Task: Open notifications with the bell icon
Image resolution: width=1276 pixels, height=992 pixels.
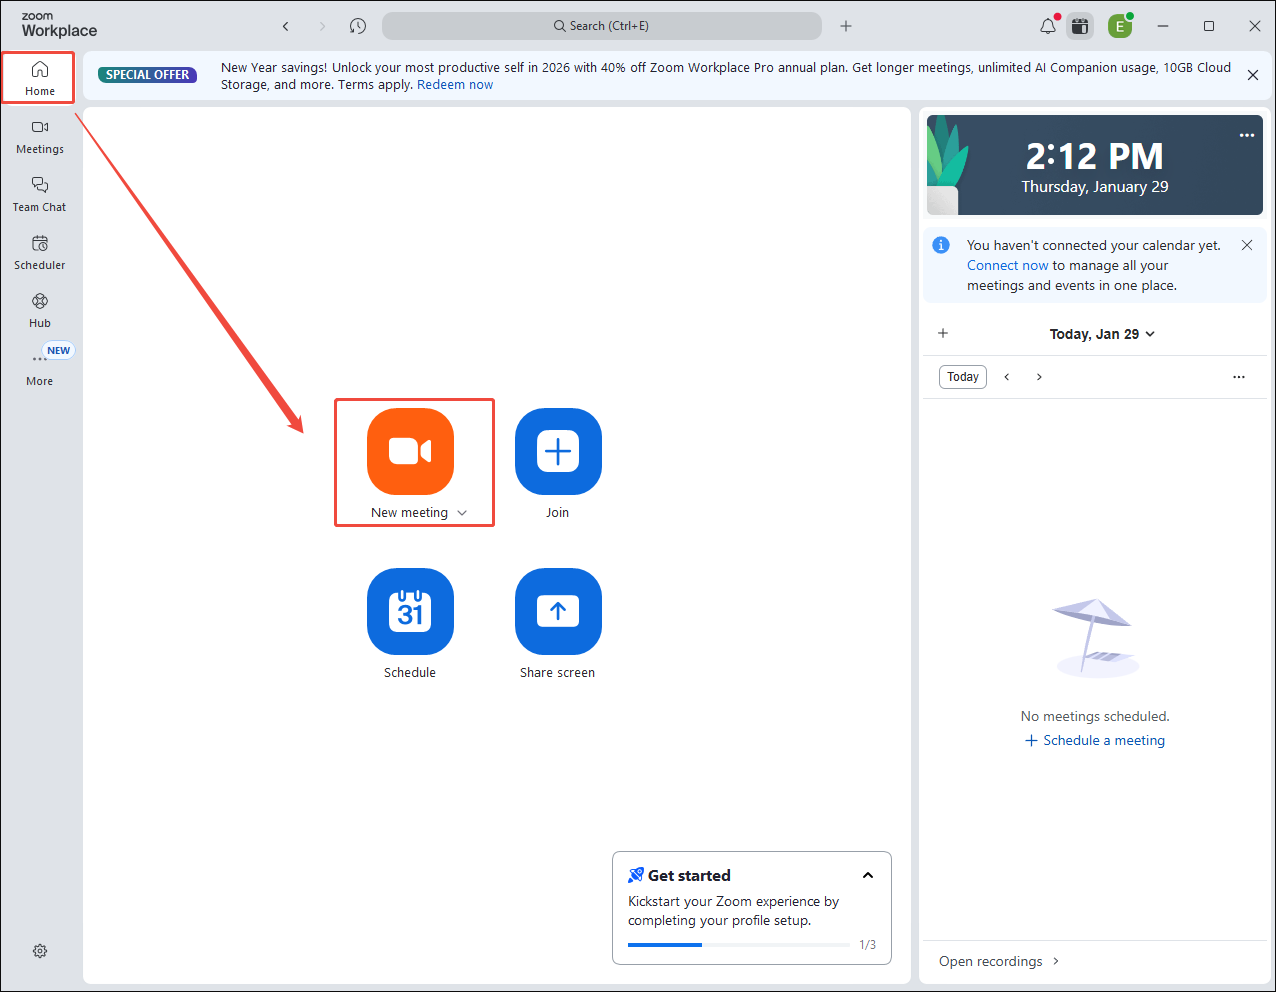Action: 1045,25
